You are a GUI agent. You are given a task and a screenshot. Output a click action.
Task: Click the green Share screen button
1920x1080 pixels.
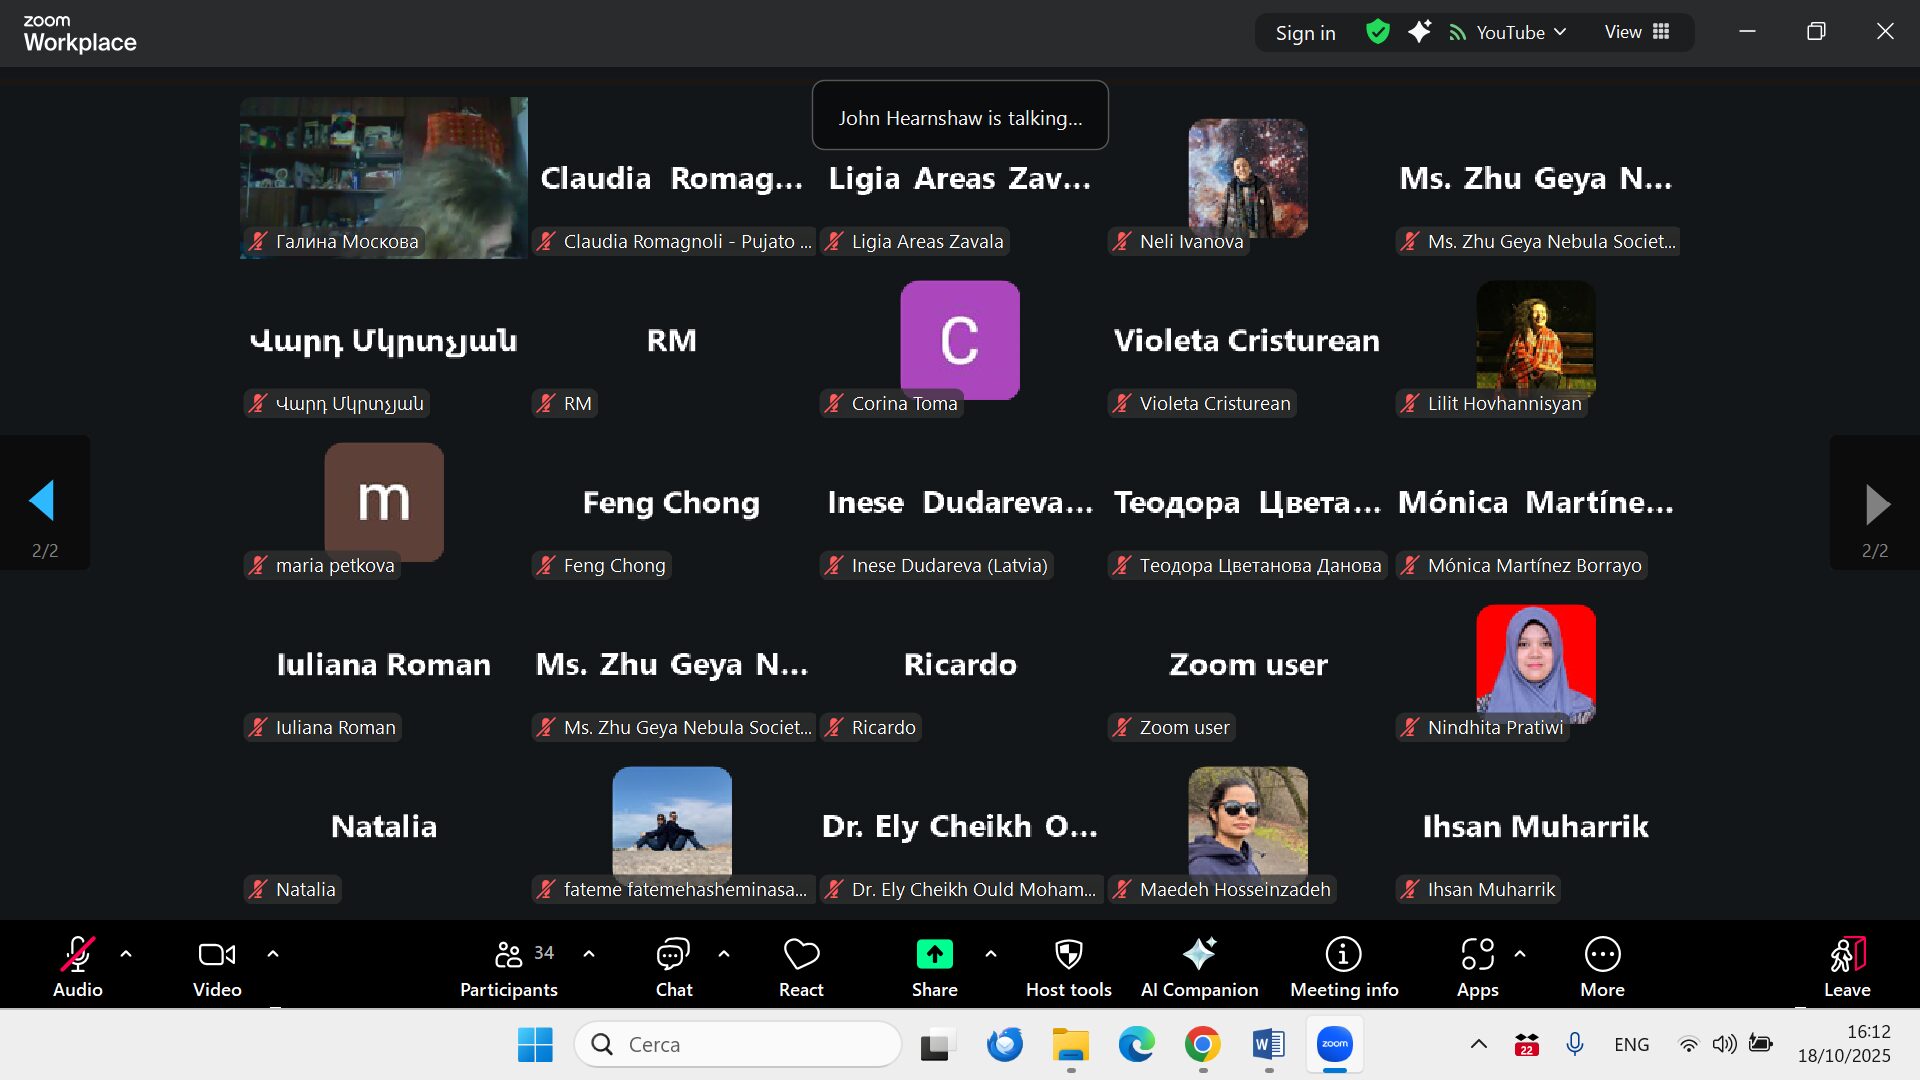click(934, 955)
